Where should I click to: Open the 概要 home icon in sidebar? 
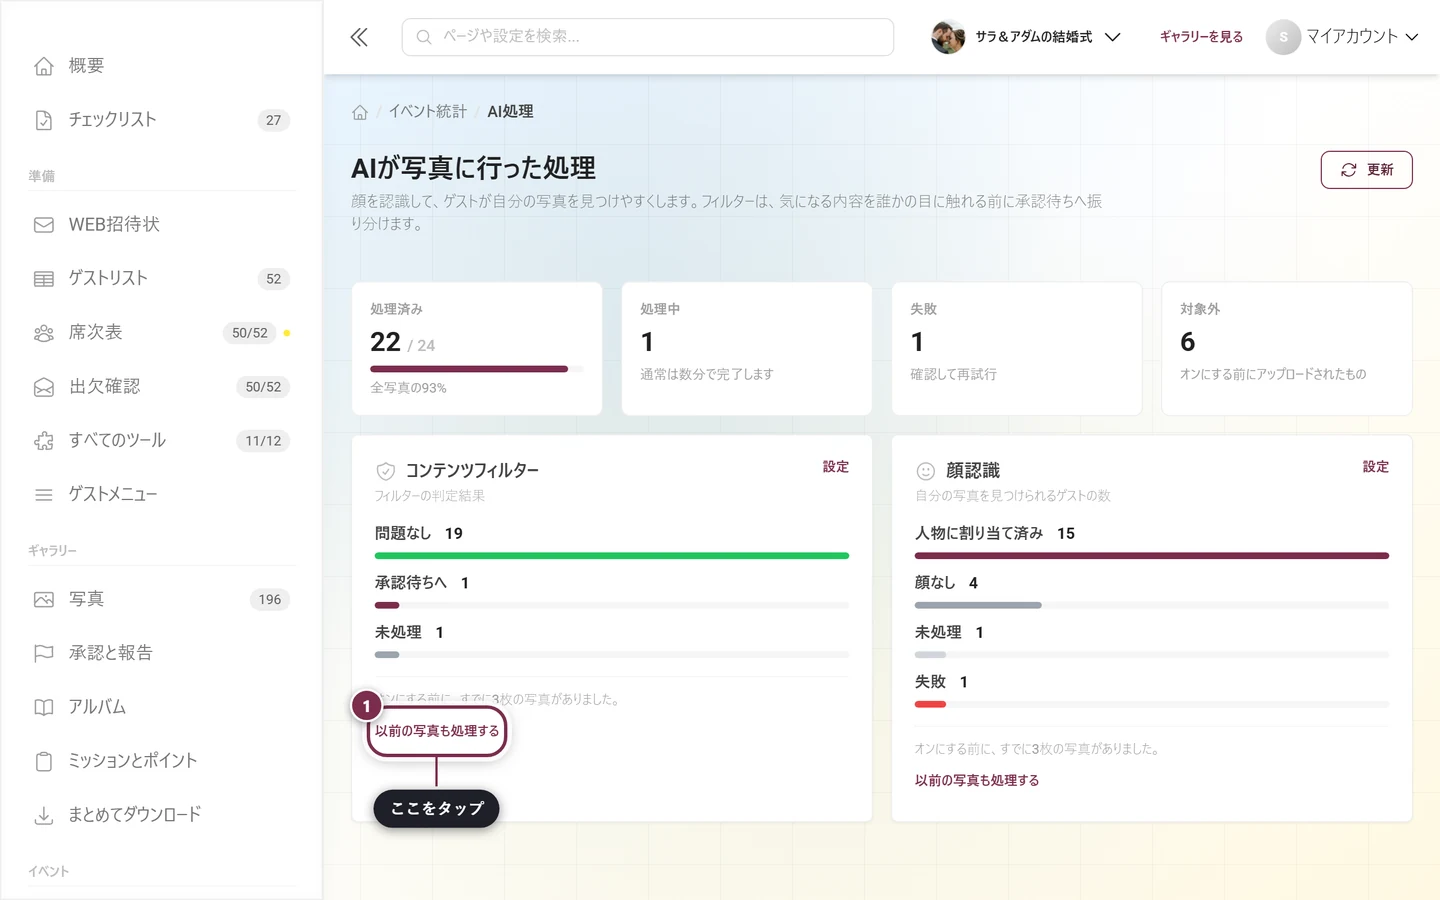[44, 66]
